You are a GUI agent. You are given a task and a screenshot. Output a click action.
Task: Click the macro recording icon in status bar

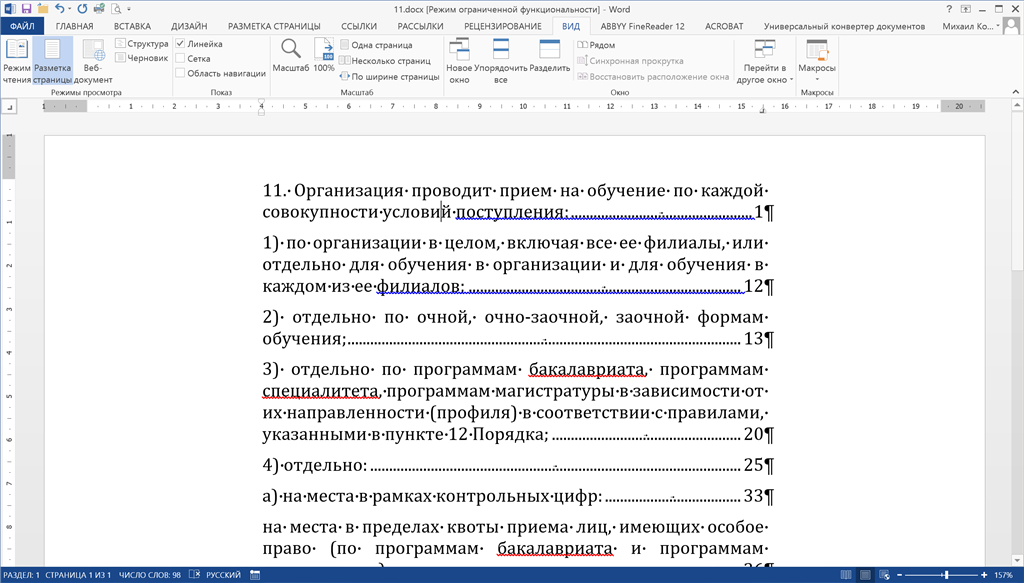pos(255,575)
